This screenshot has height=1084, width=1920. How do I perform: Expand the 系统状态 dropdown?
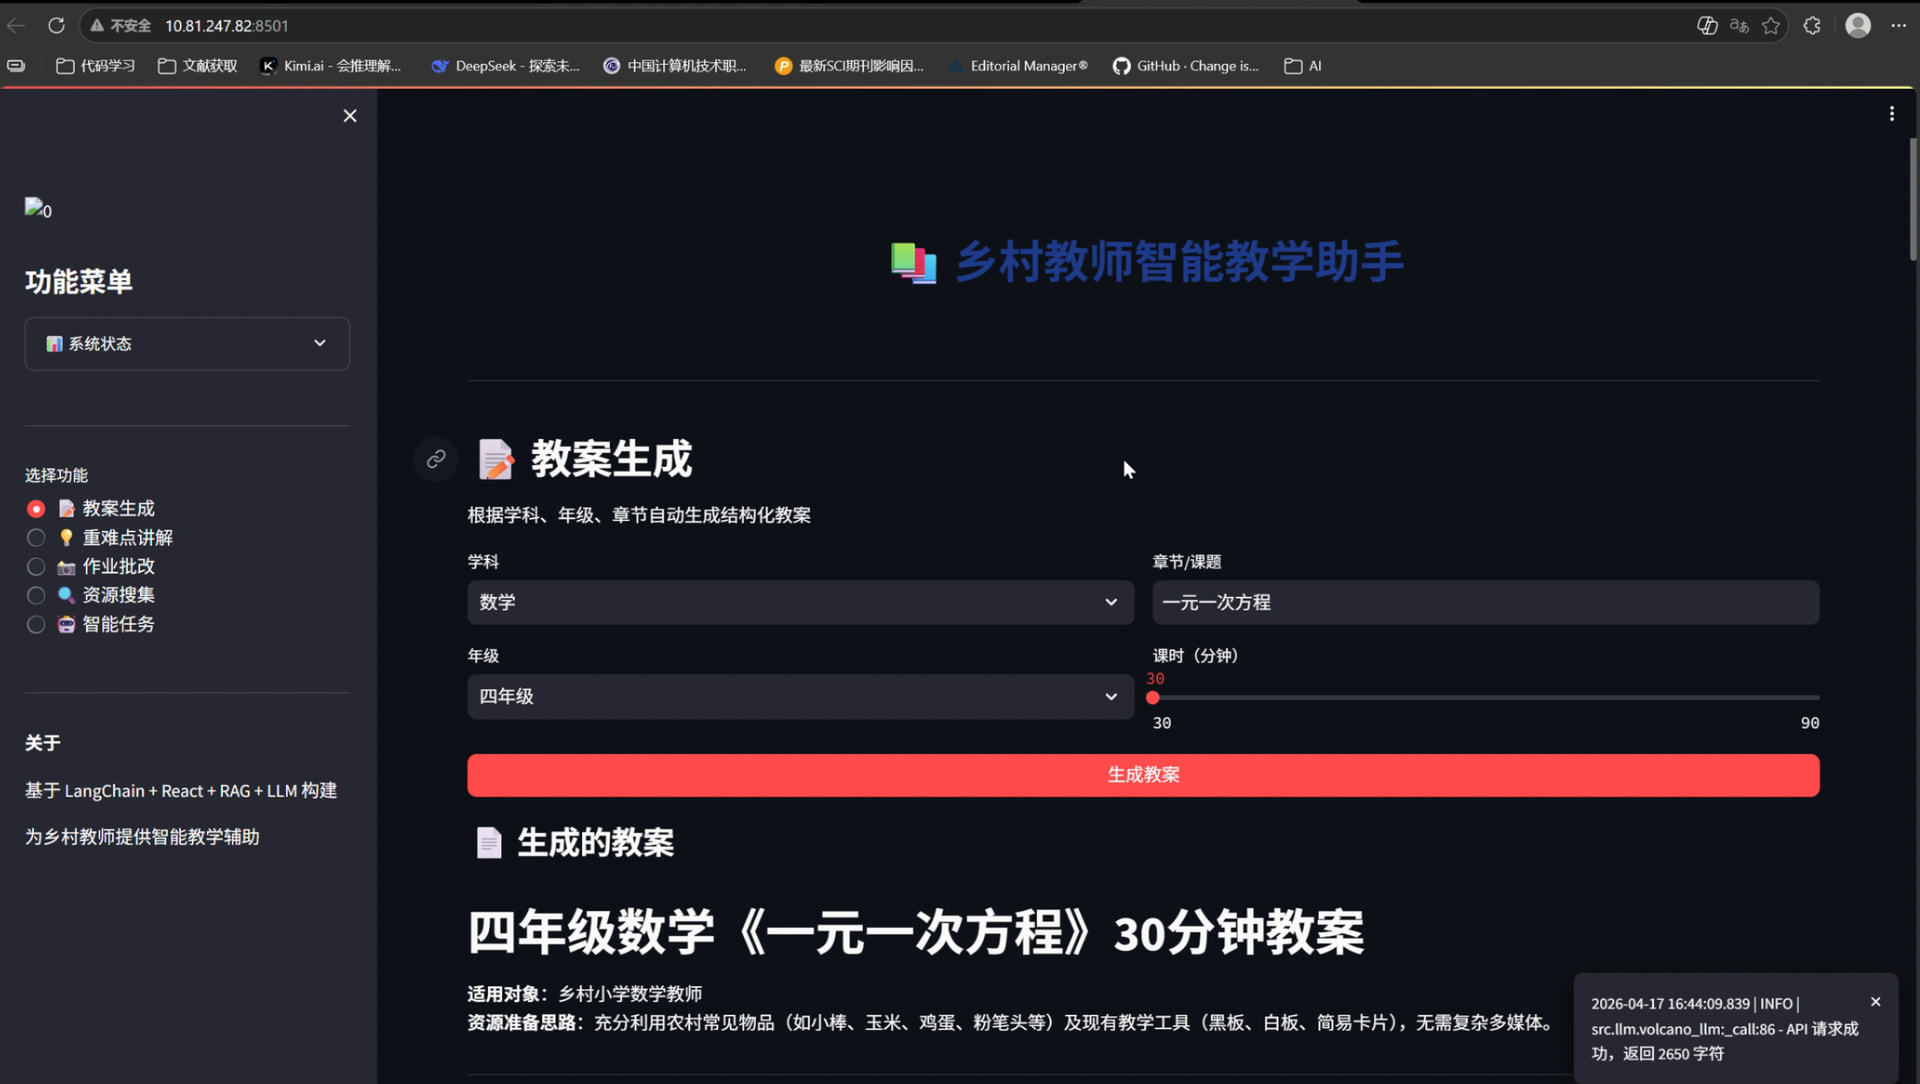coord(187,344)
